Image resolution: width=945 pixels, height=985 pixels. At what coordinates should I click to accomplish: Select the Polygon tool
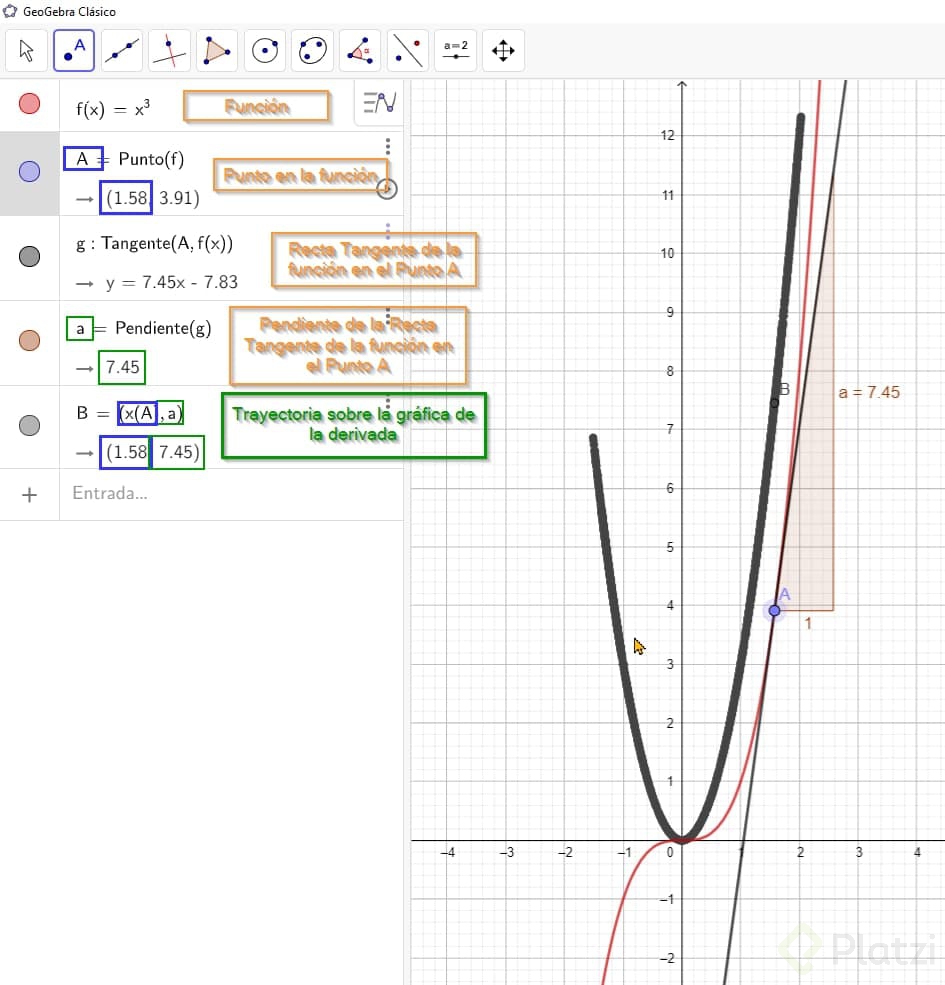[x=217, y=50]
